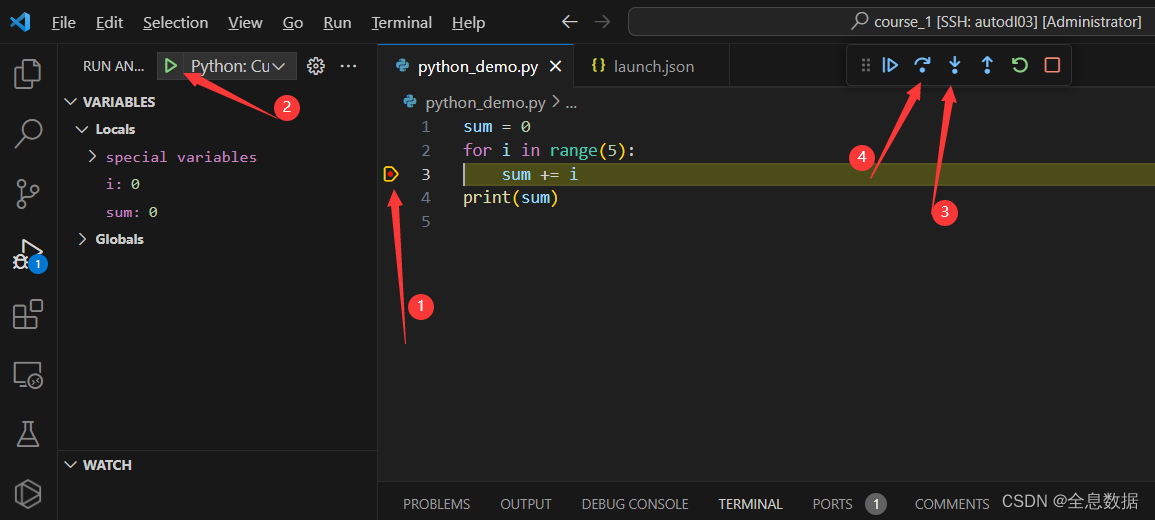Open the View menu
1155x520 pixels.
[245, 23]
